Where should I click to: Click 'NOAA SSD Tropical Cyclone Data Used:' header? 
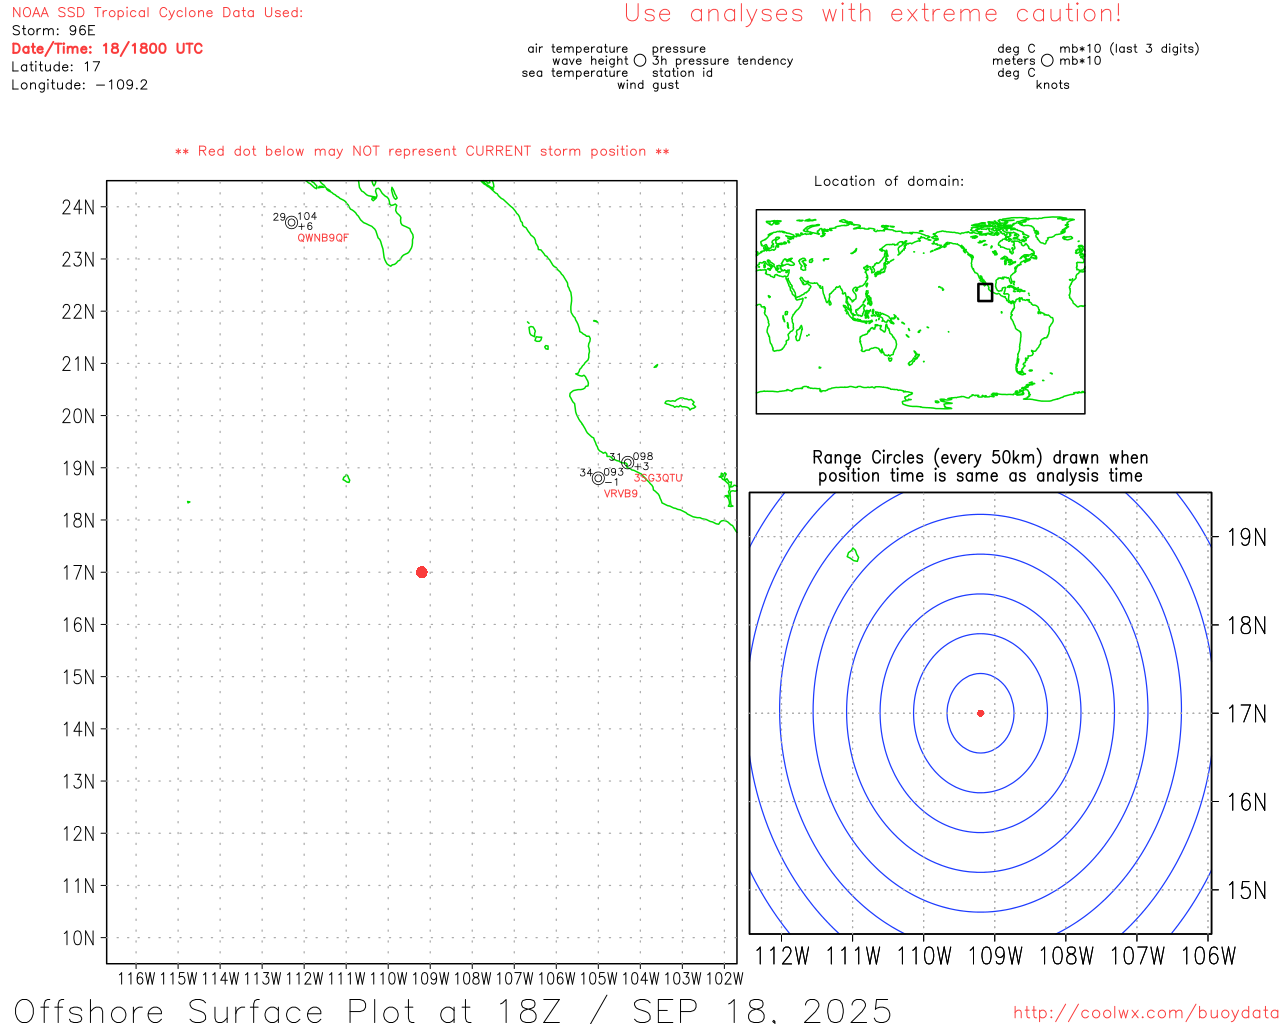click(157, 12)
